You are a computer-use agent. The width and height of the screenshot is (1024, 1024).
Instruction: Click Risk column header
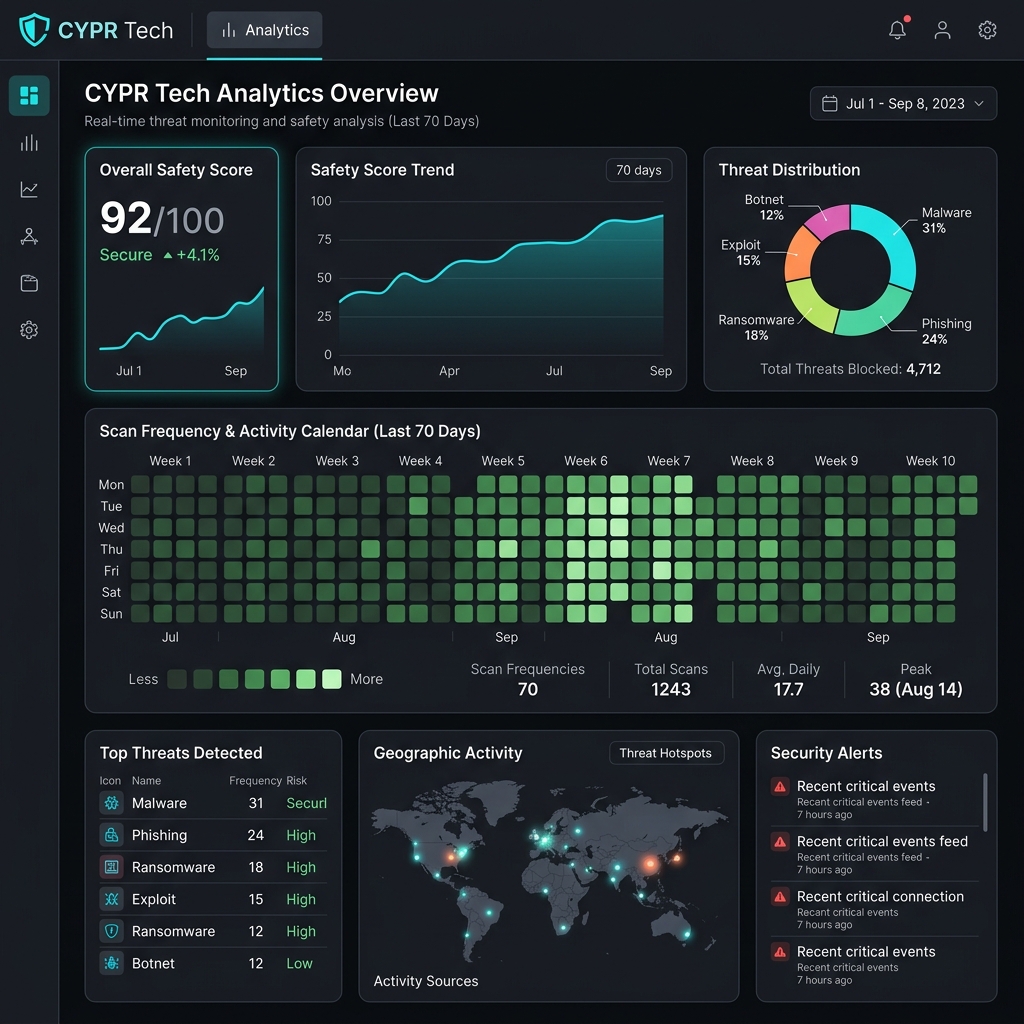point(296,780)
